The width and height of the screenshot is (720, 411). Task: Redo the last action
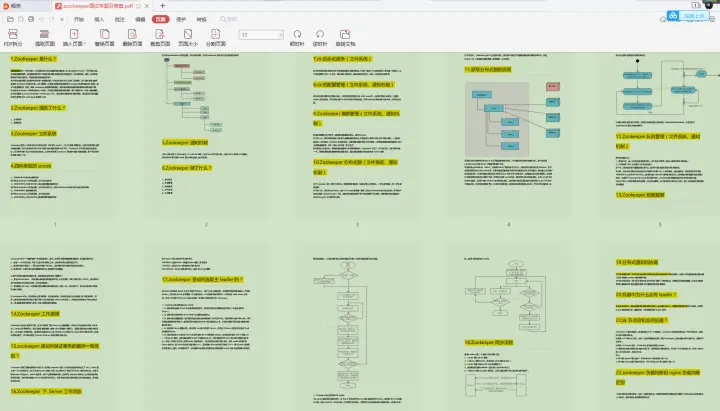point(51,19)
